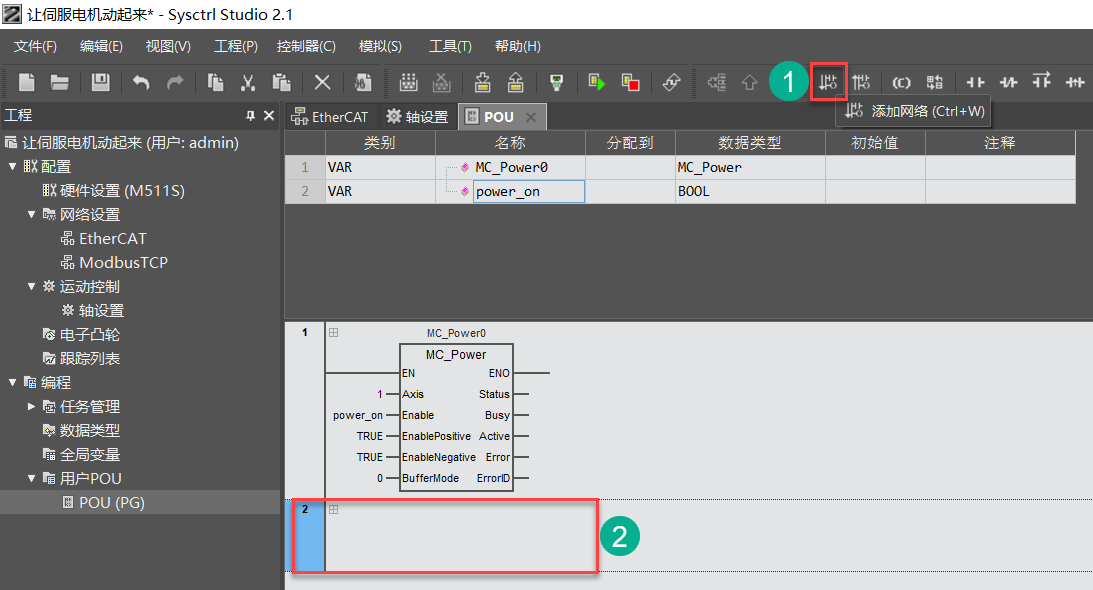Click the Redo arrow icon
Viewport: 1093px width, 590px height.
pos(175,82)
